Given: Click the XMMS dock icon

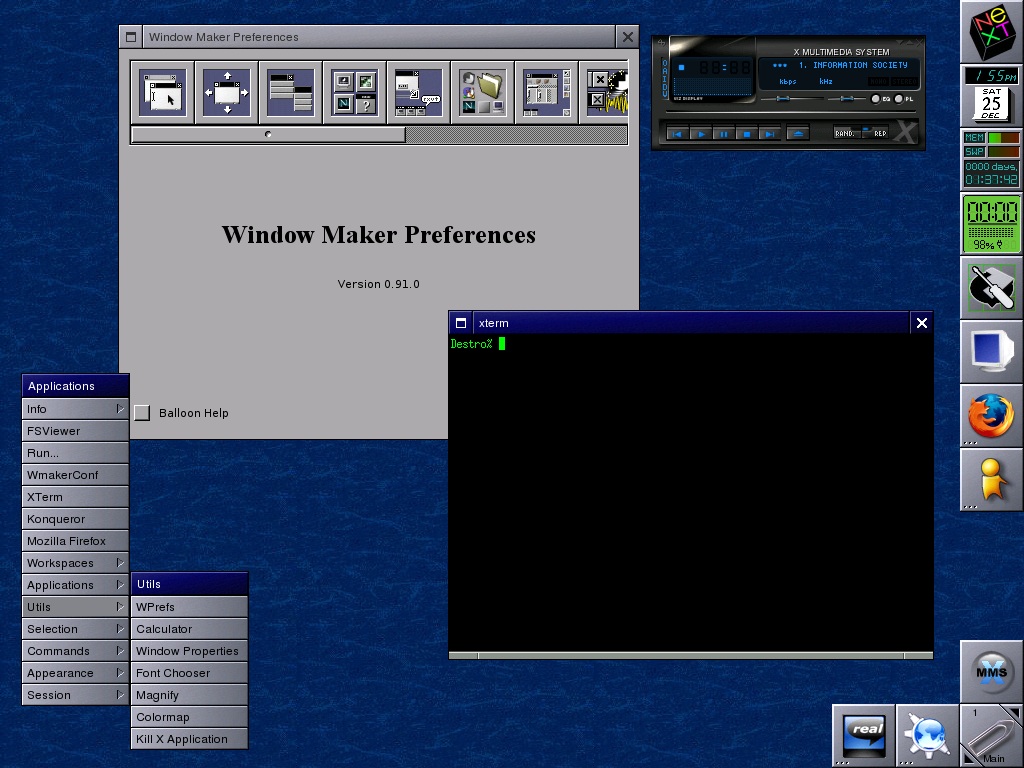Looking at the screenshot, I should pos(991,671).
